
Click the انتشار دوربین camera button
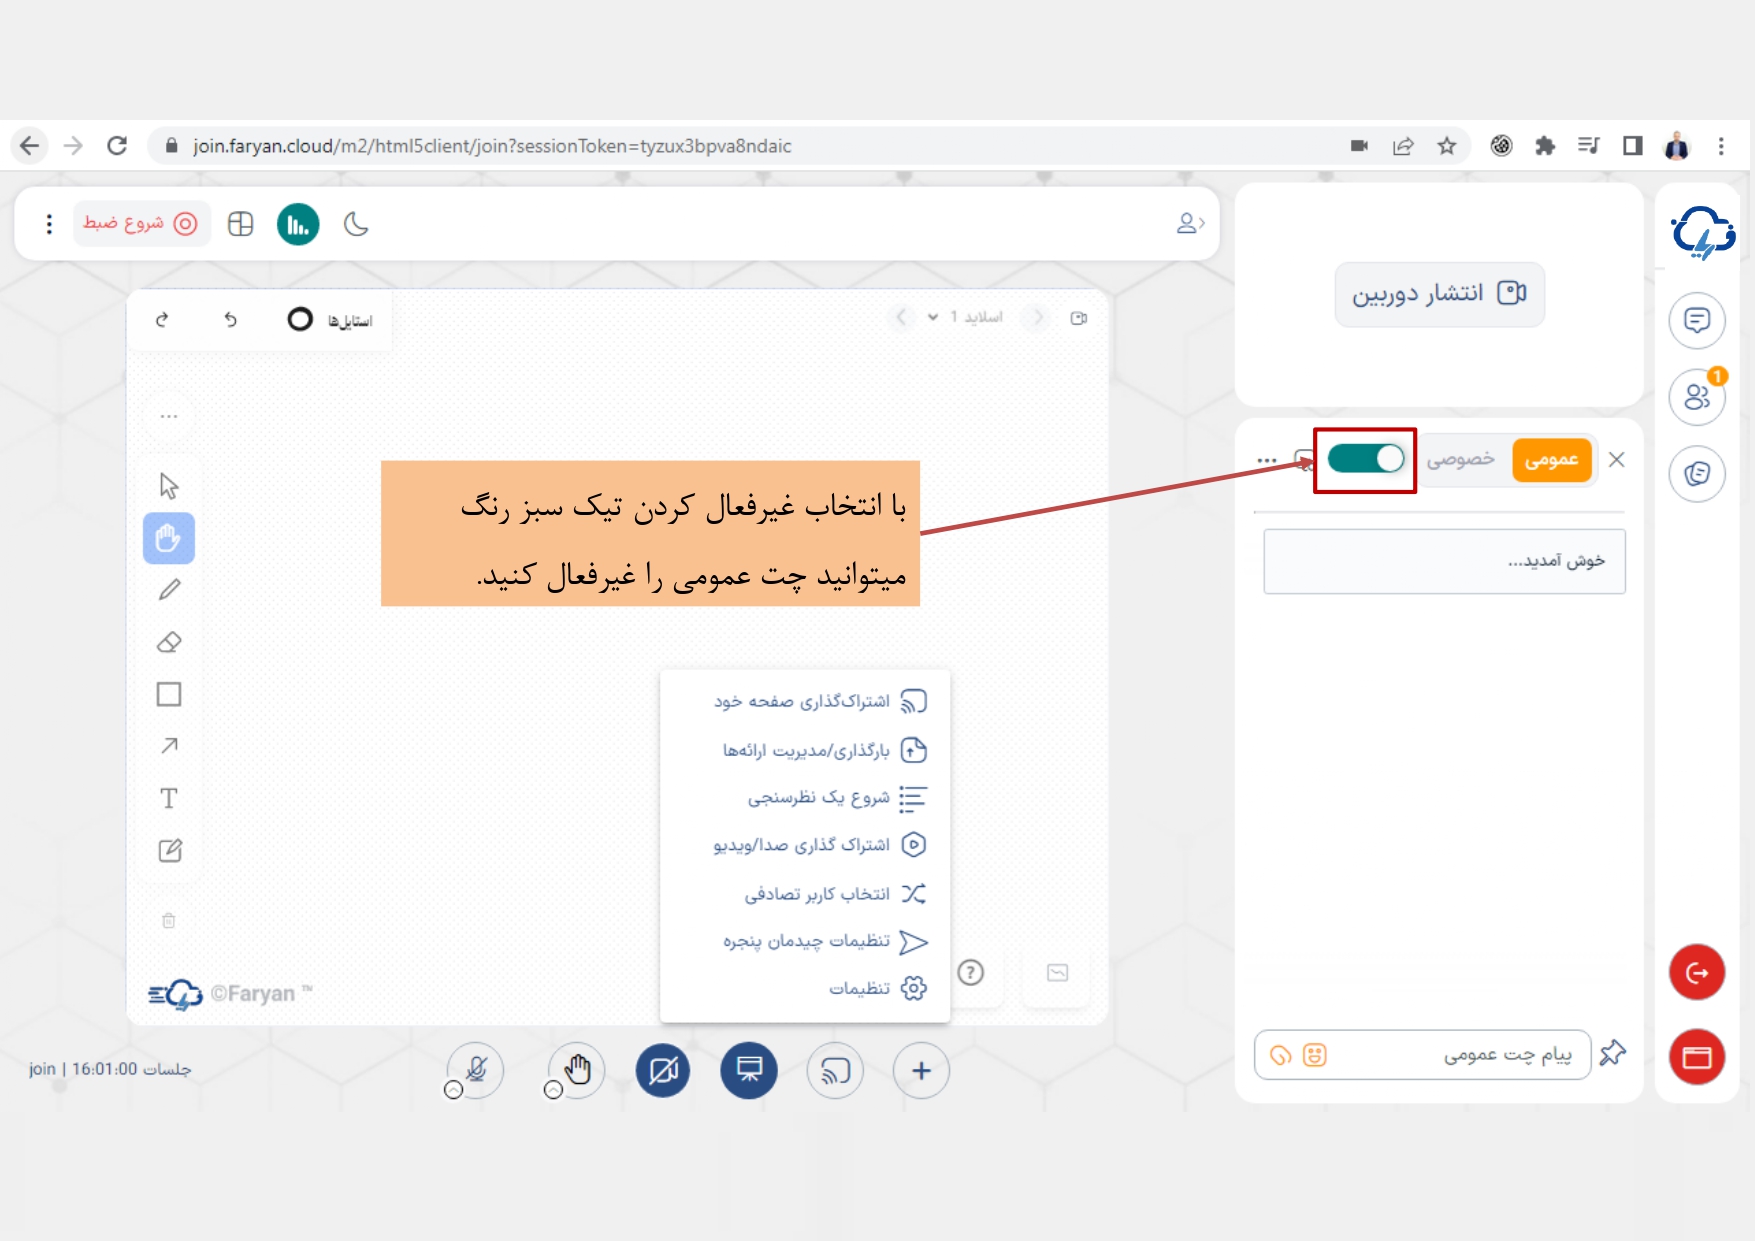[1439, 294]
